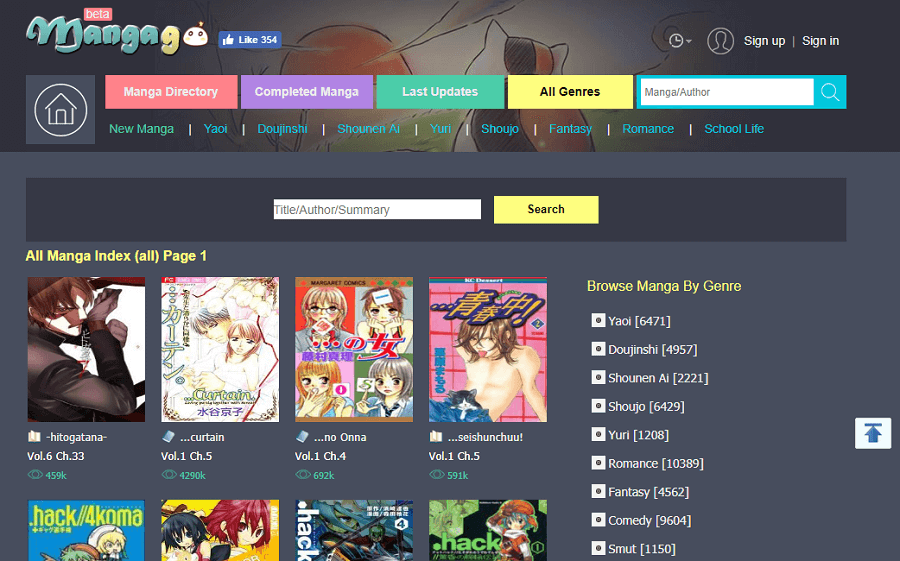Screen dimensions: 900x561
Task: Open the All Genres menu
Action: point(570,92)
